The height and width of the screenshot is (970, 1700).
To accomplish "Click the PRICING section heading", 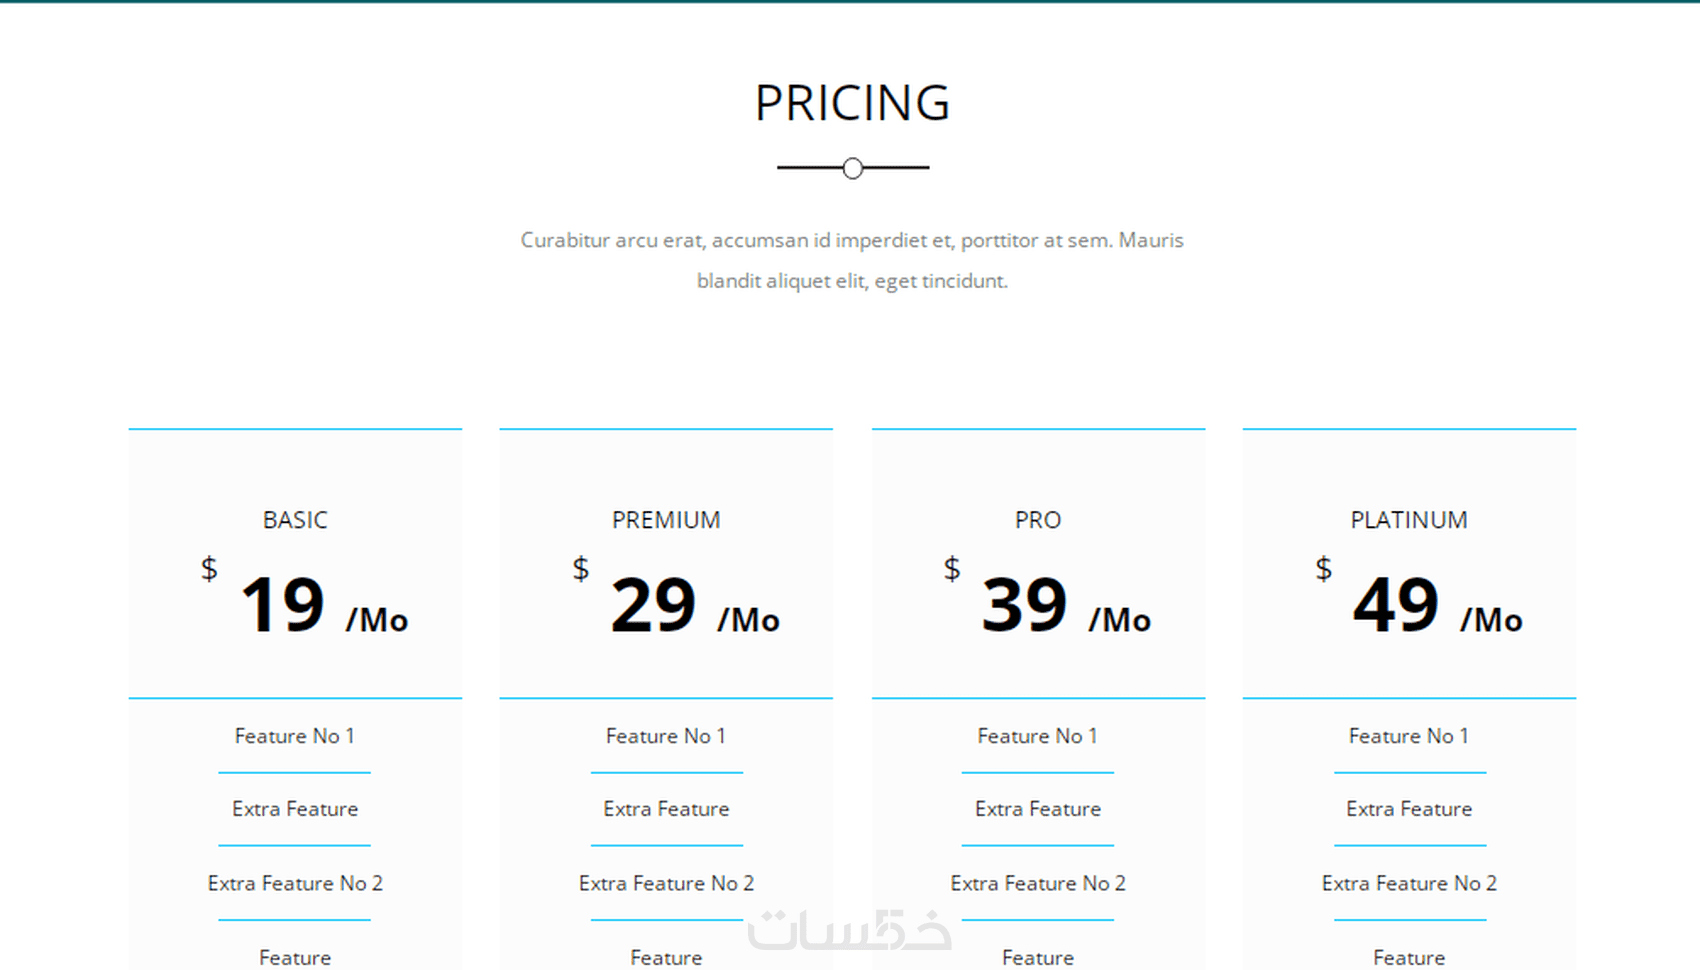I will pyautogui.click(x=852, y=103).
